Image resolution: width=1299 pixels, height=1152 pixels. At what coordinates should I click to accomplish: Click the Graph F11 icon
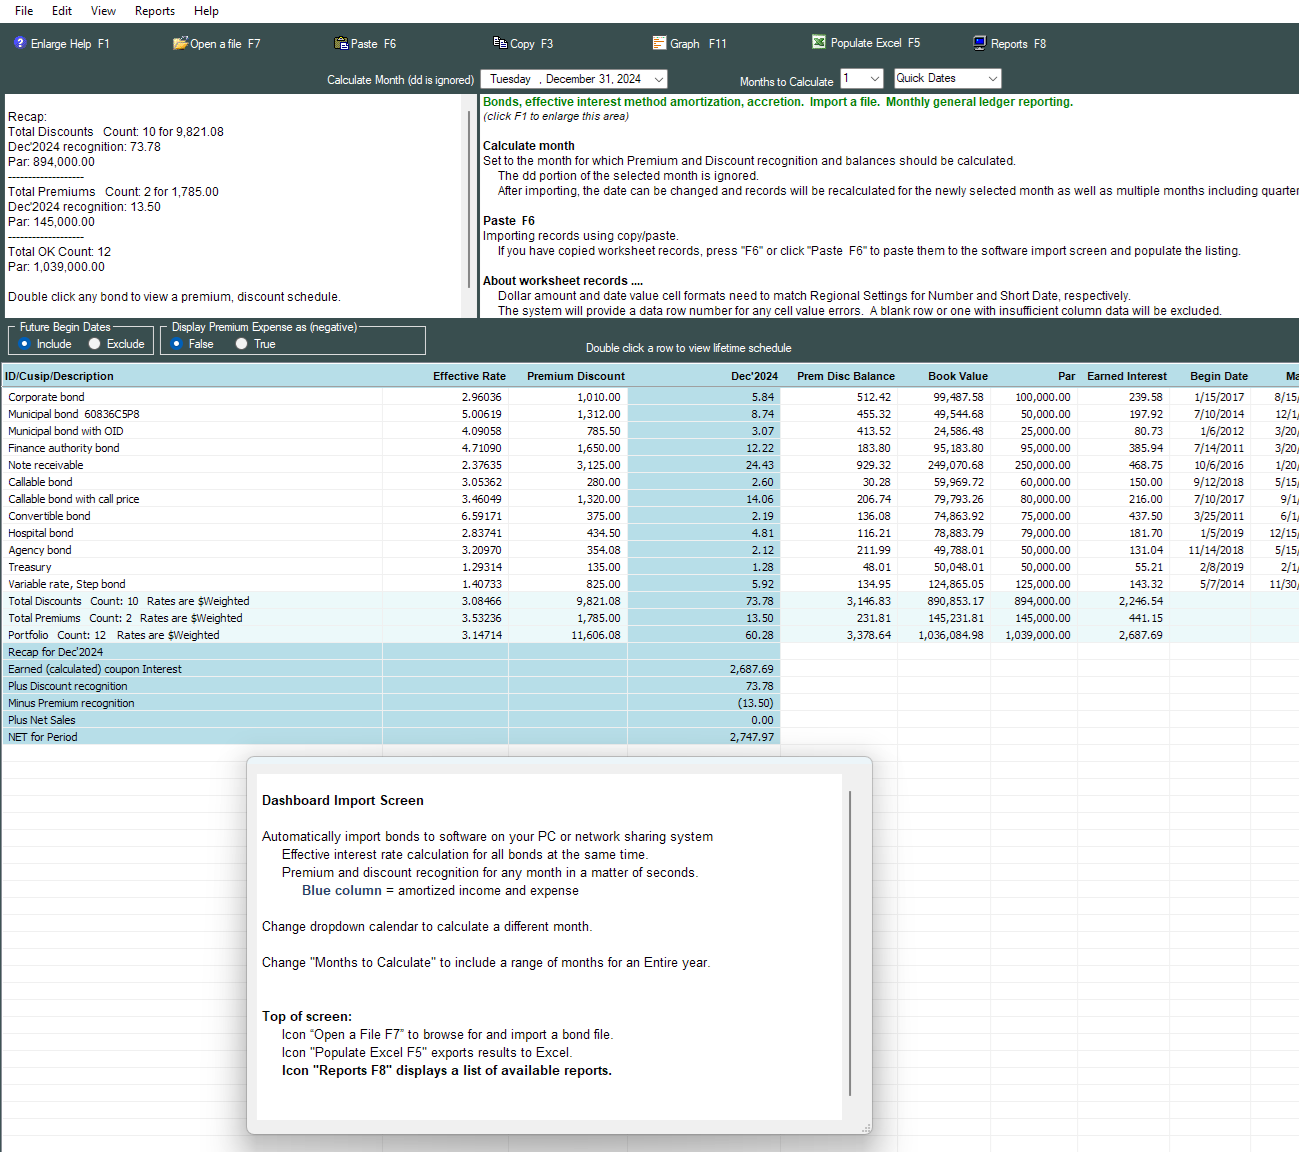coord(659,43)
